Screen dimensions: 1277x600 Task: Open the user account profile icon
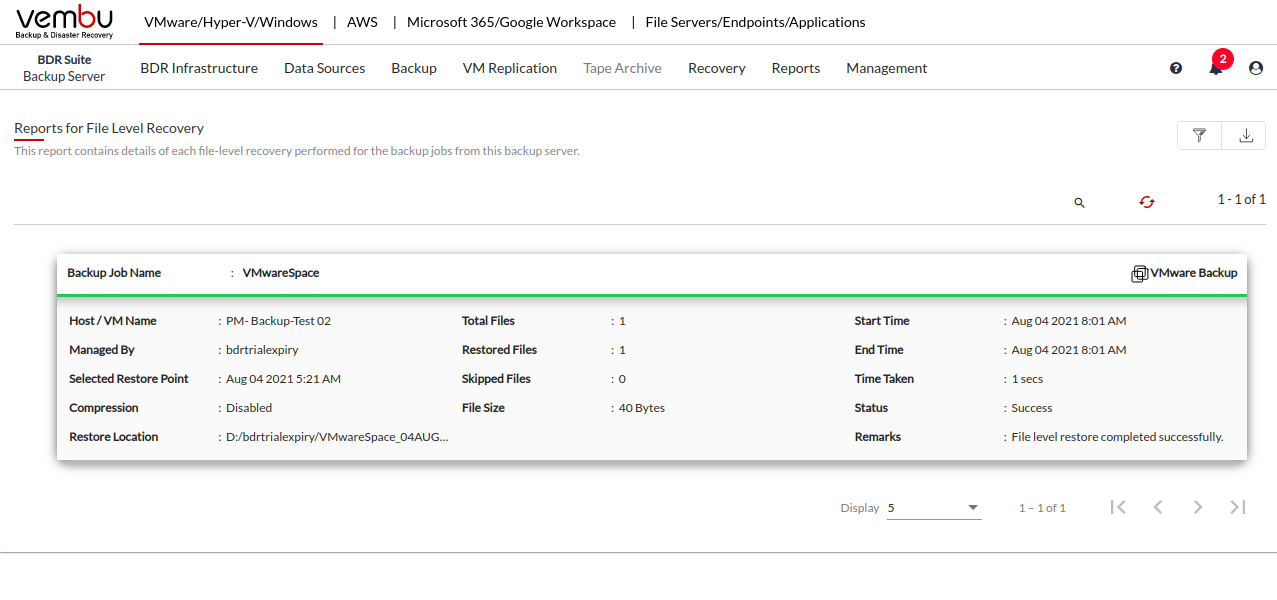click(x=1256, y=68)
